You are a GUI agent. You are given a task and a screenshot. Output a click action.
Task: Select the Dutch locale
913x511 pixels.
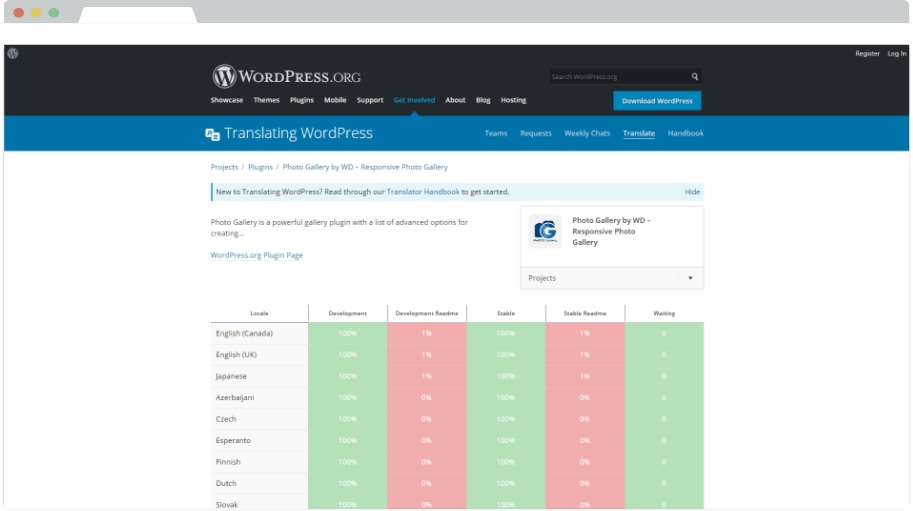point(226,483)
